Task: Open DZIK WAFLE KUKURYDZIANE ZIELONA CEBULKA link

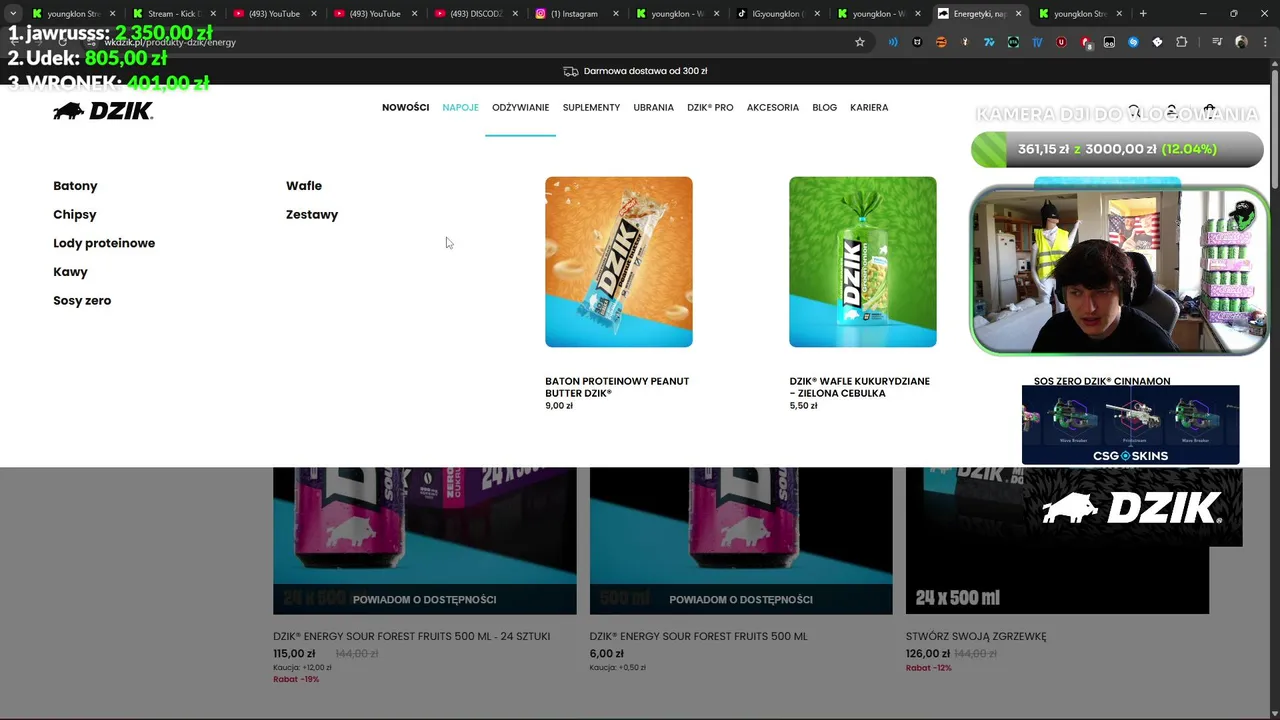Action: click(859, 387)
